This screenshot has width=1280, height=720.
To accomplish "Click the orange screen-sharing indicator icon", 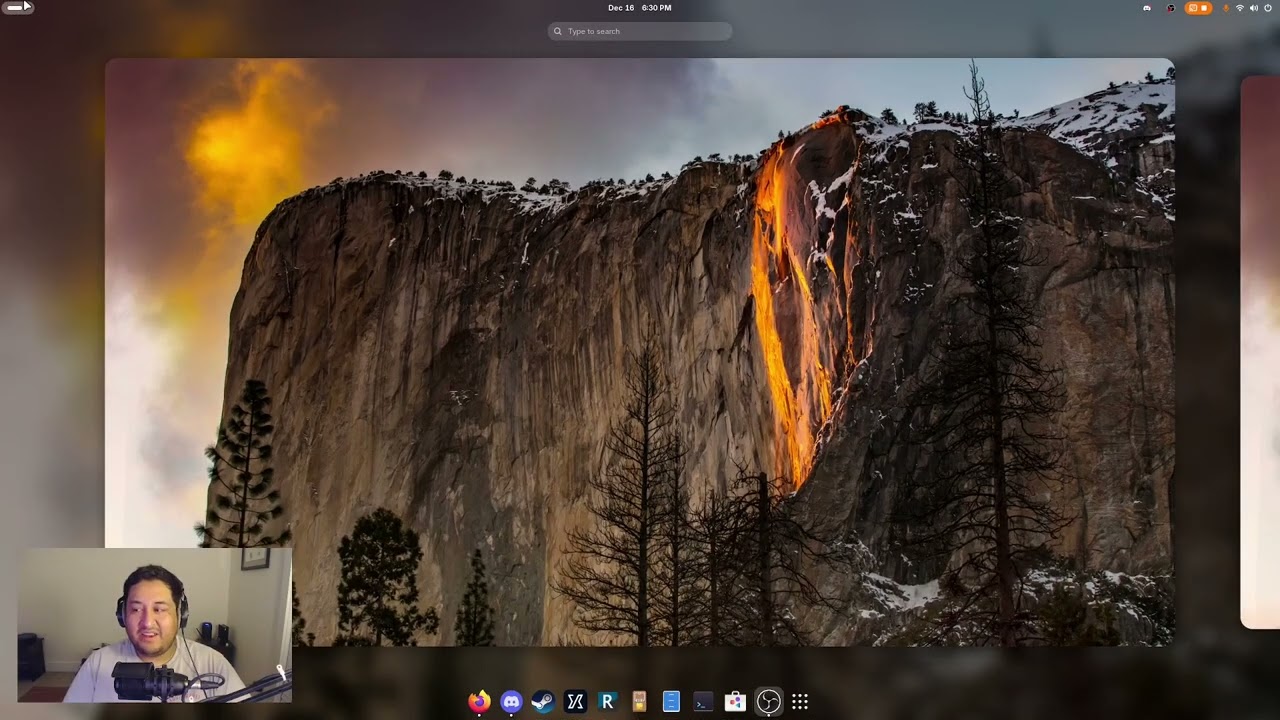I will pos(1193,8).
